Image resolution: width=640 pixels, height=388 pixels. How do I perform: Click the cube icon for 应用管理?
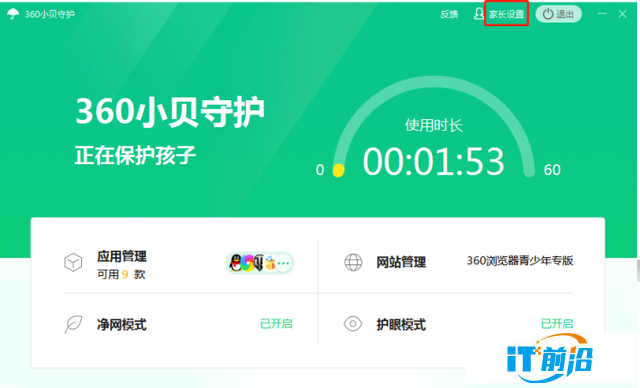(73, 262)
